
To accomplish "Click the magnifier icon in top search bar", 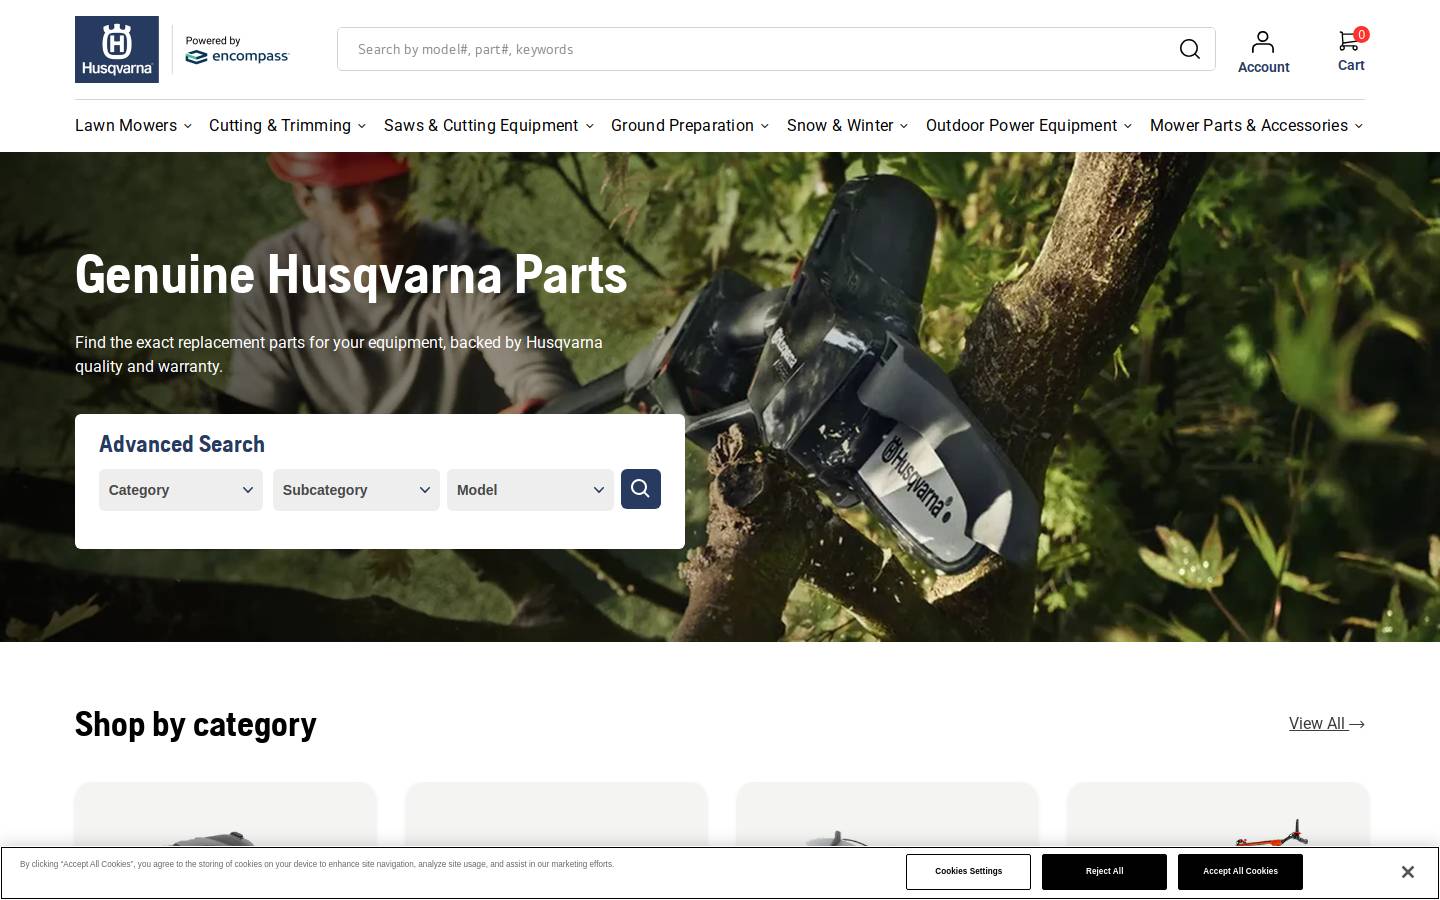I will click(x=1189, y=49).
